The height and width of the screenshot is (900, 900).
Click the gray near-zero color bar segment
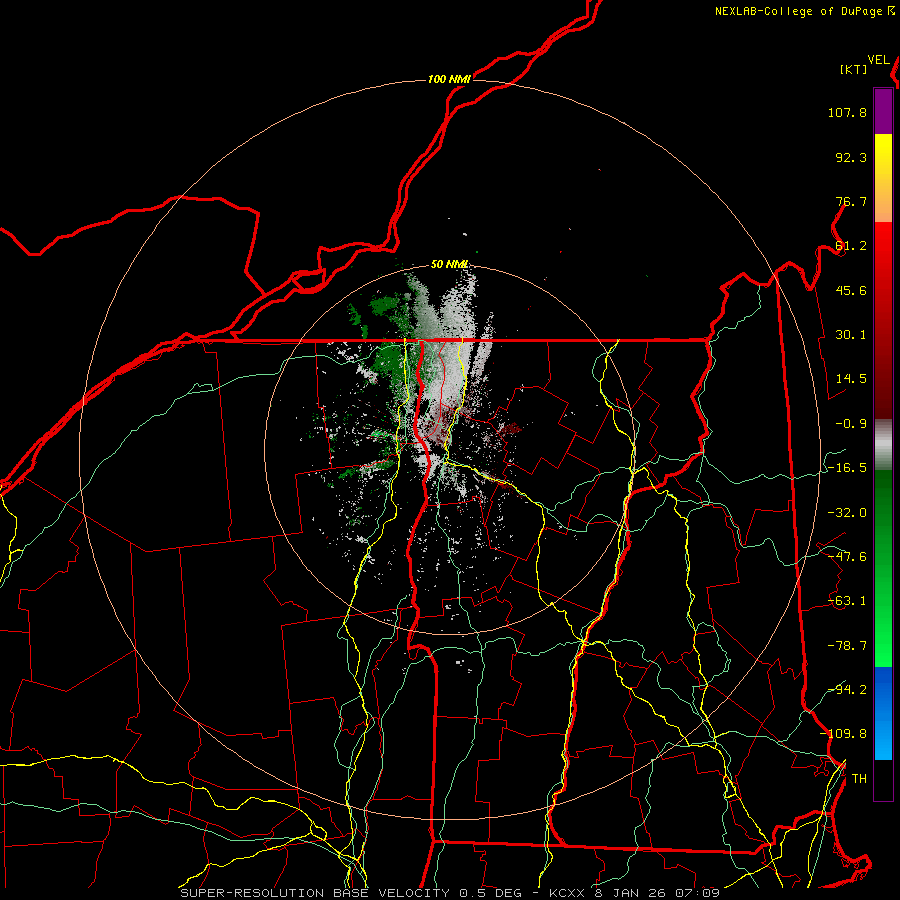883,445
